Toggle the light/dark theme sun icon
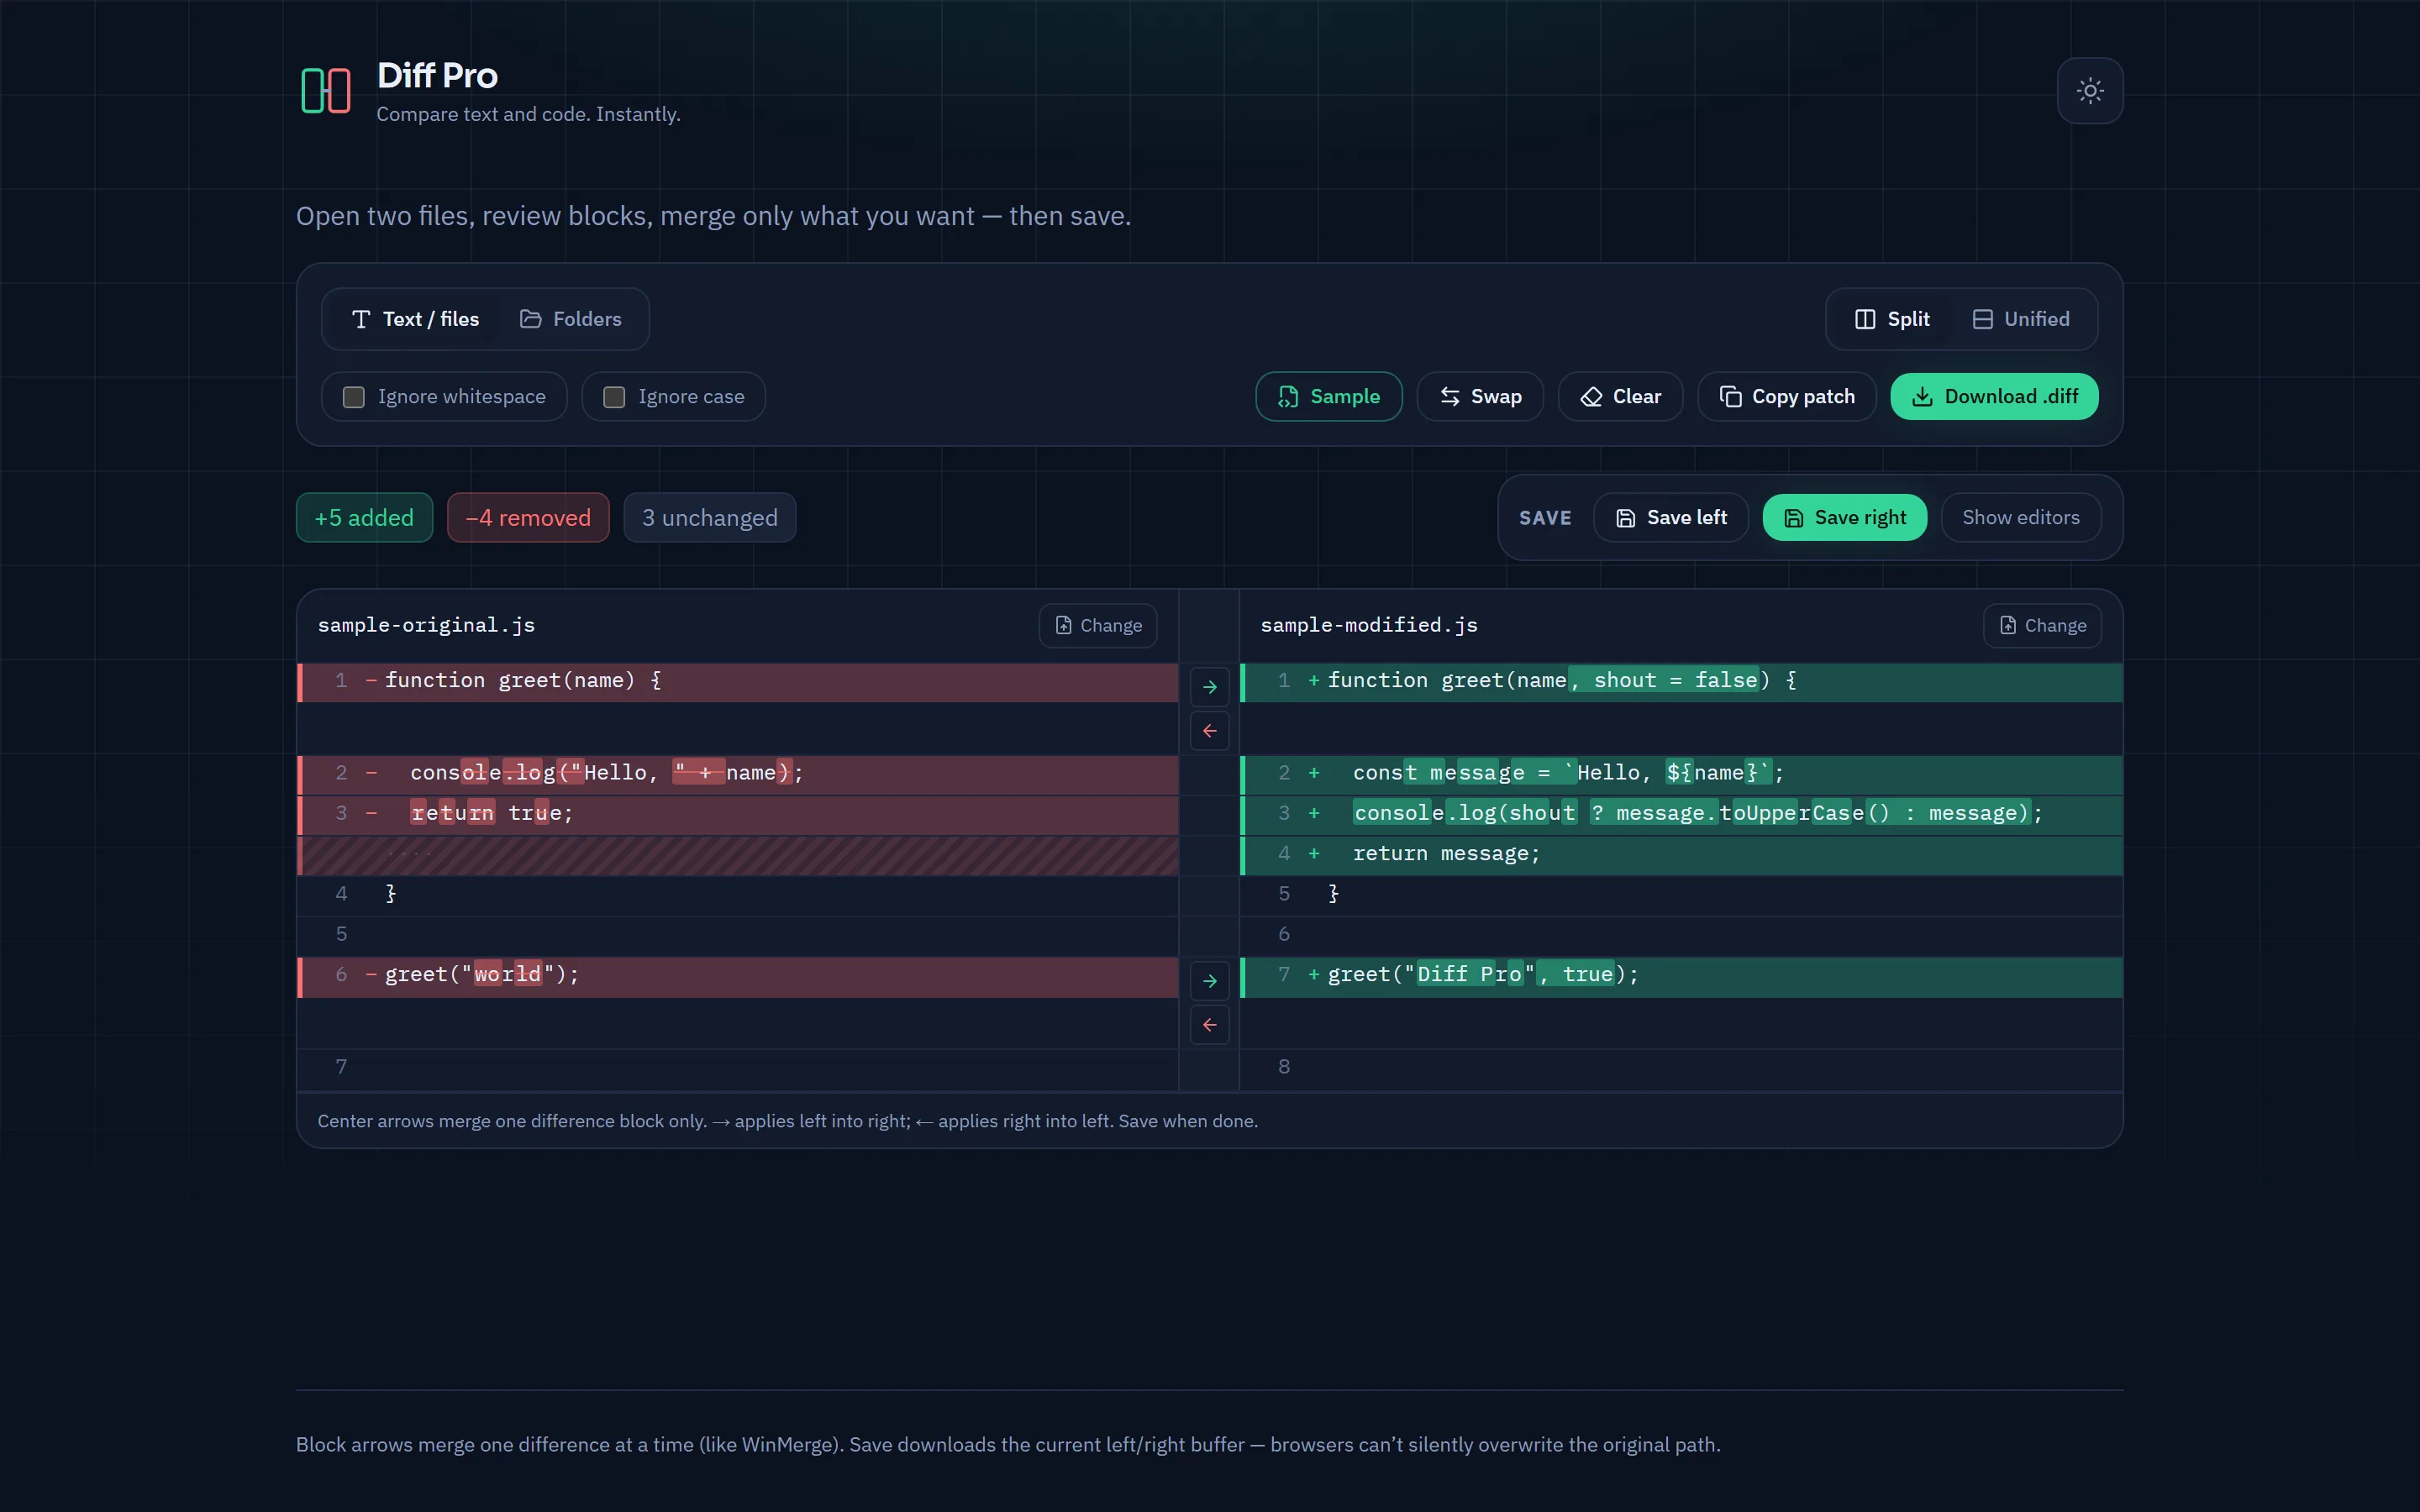This screenshot has height=1512, width=2420. click(2089, 91)
